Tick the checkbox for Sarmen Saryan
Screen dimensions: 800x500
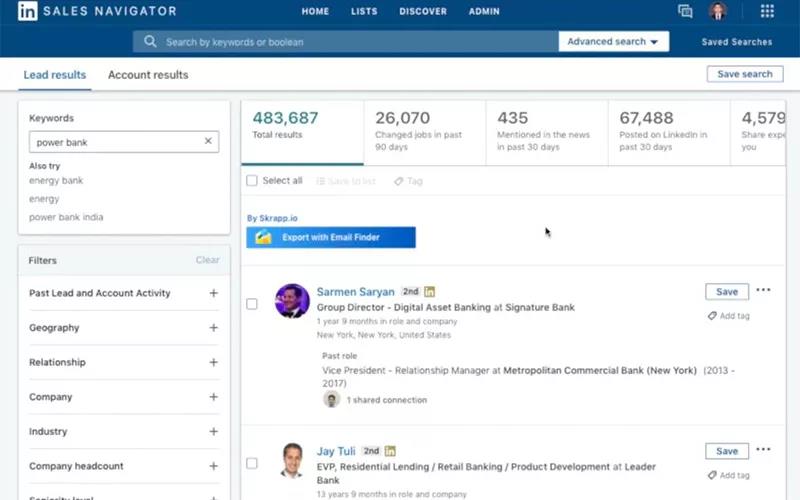coord(252,304)
